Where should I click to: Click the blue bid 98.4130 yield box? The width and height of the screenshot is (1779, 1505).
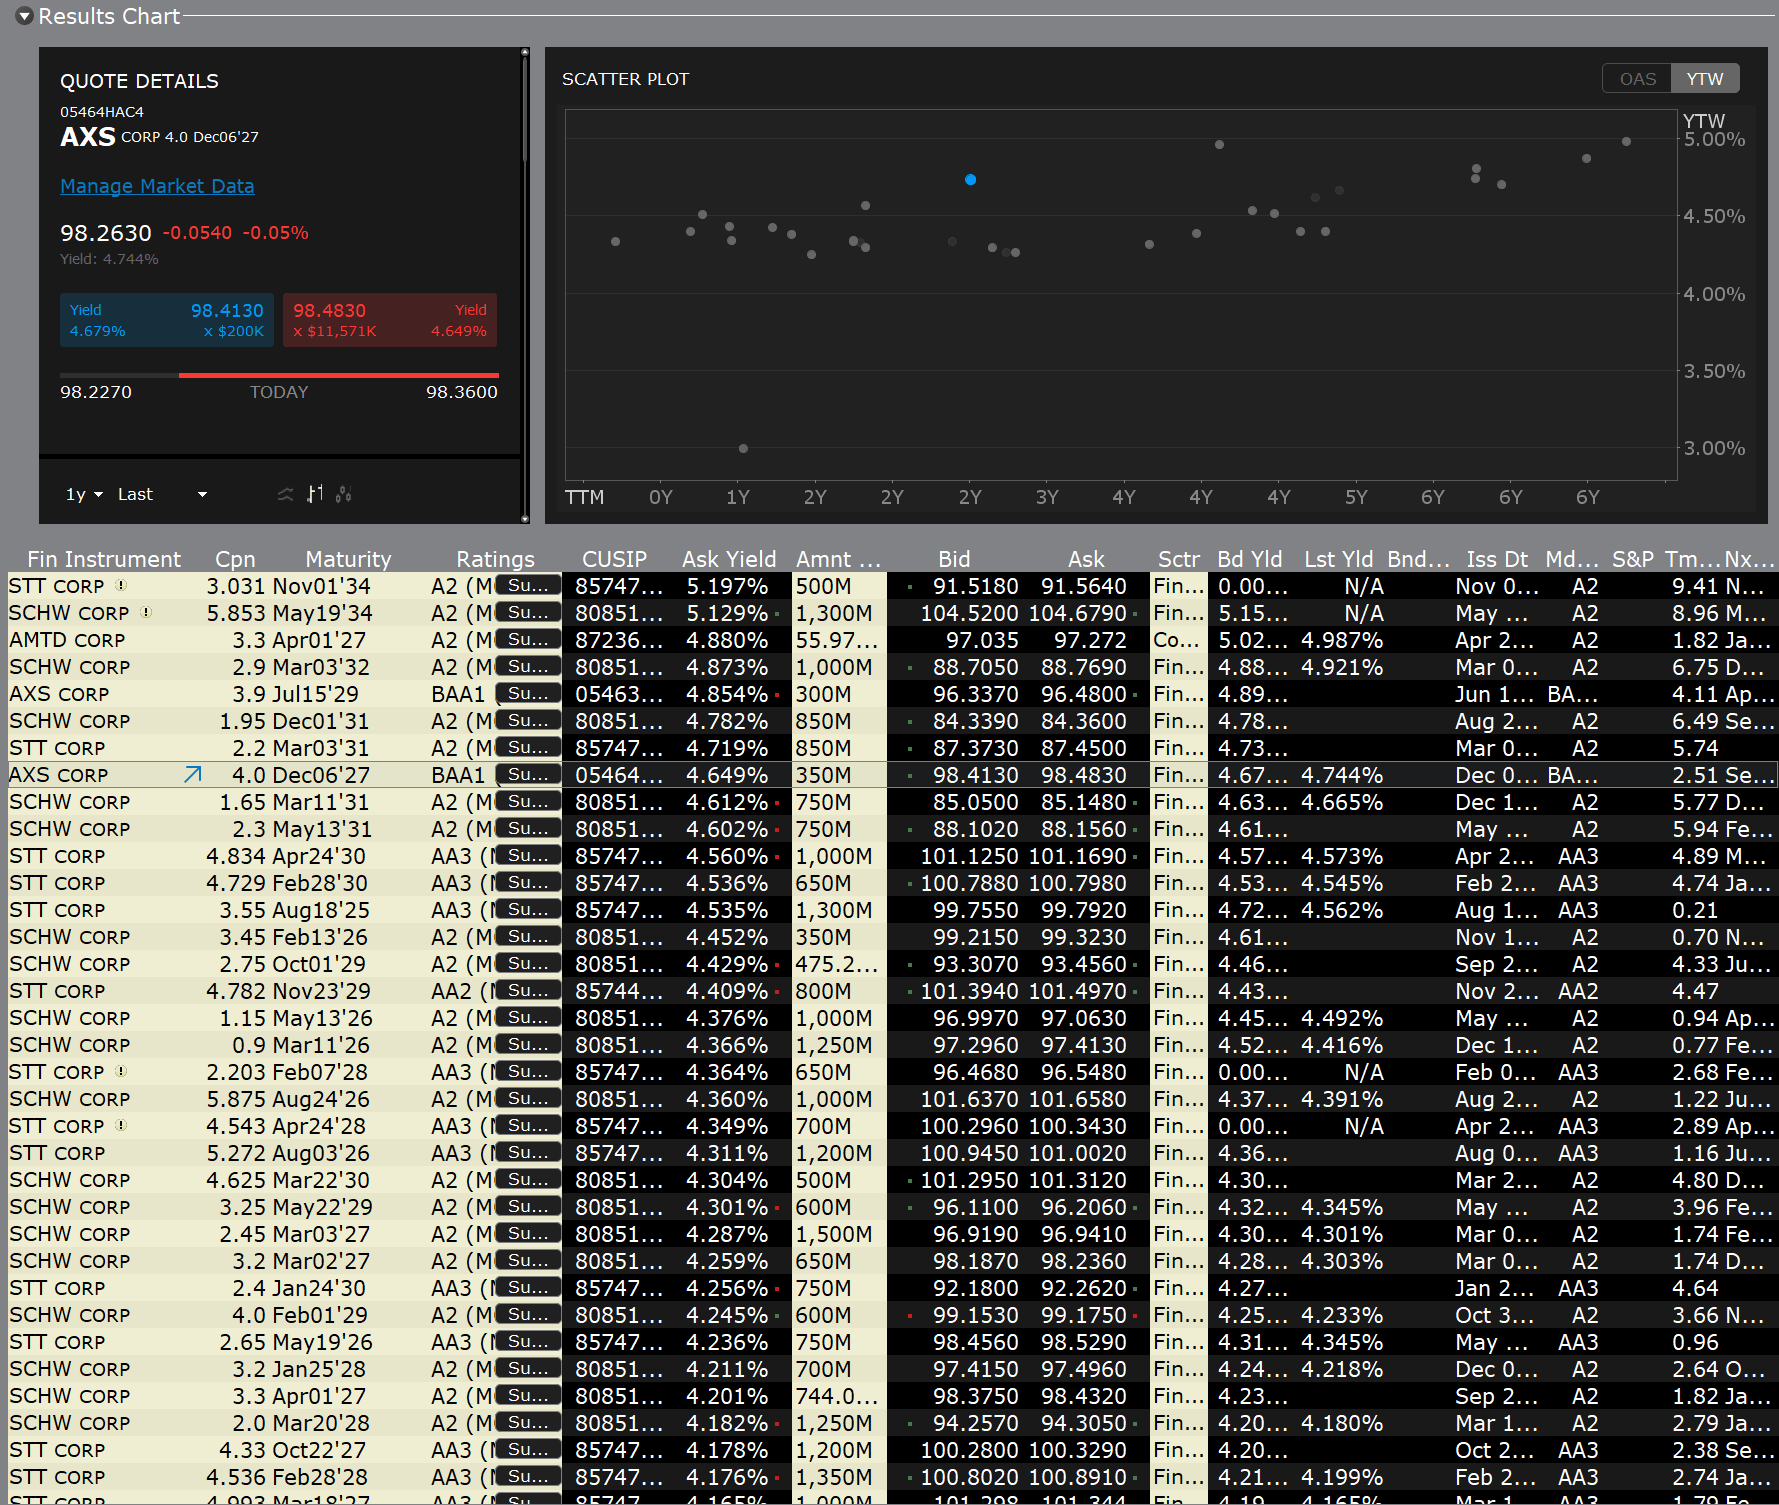pos(166,320)
